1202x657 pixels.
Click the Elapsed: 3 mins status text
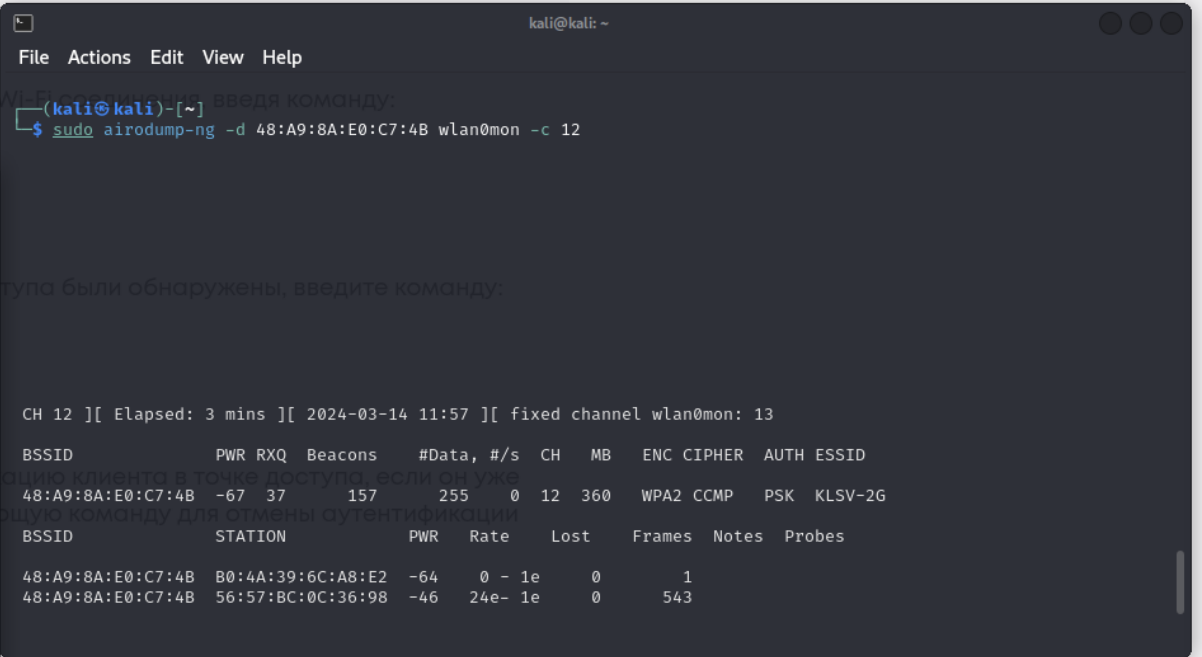190,414
